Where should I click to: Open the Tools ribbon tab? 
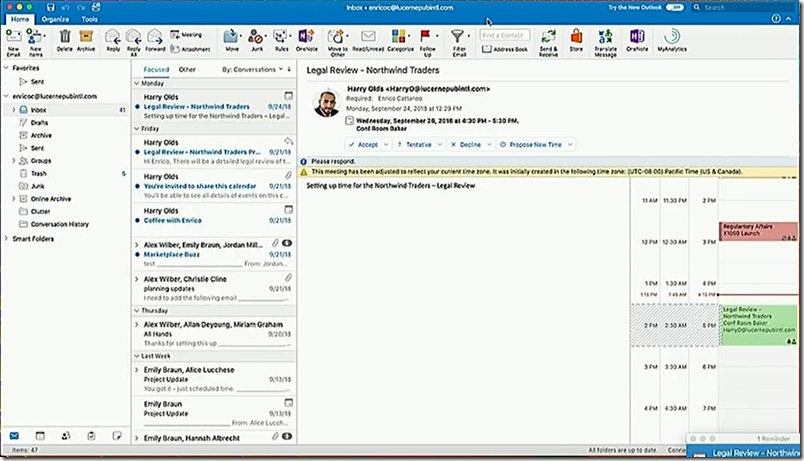click(89, 19)
